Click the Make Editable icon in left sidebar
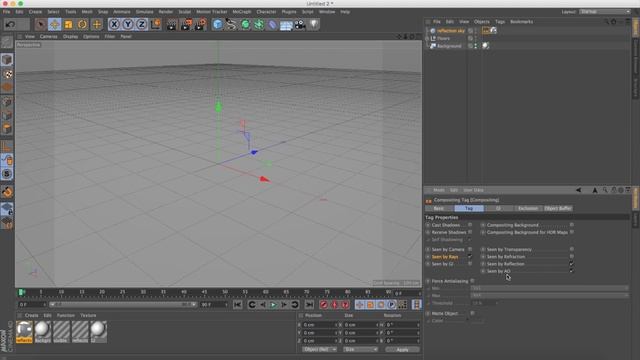640x360 pixels. [7, 42]
